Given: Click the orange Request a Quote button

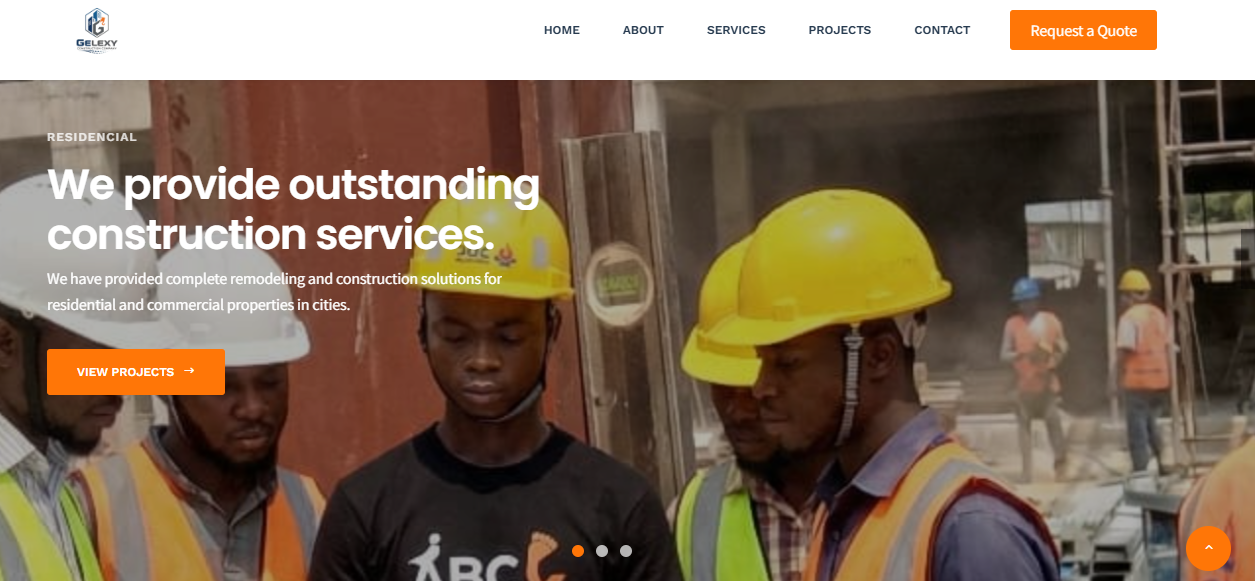Looking at the screenshot, I should point(1083,30).
